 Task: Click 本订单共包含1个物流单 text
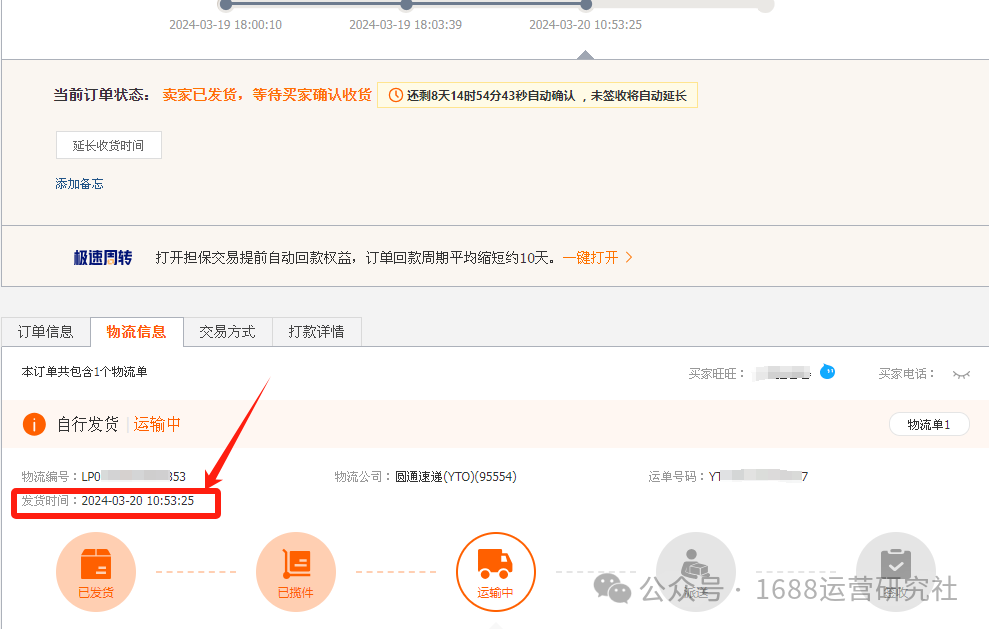coord(85,372)
